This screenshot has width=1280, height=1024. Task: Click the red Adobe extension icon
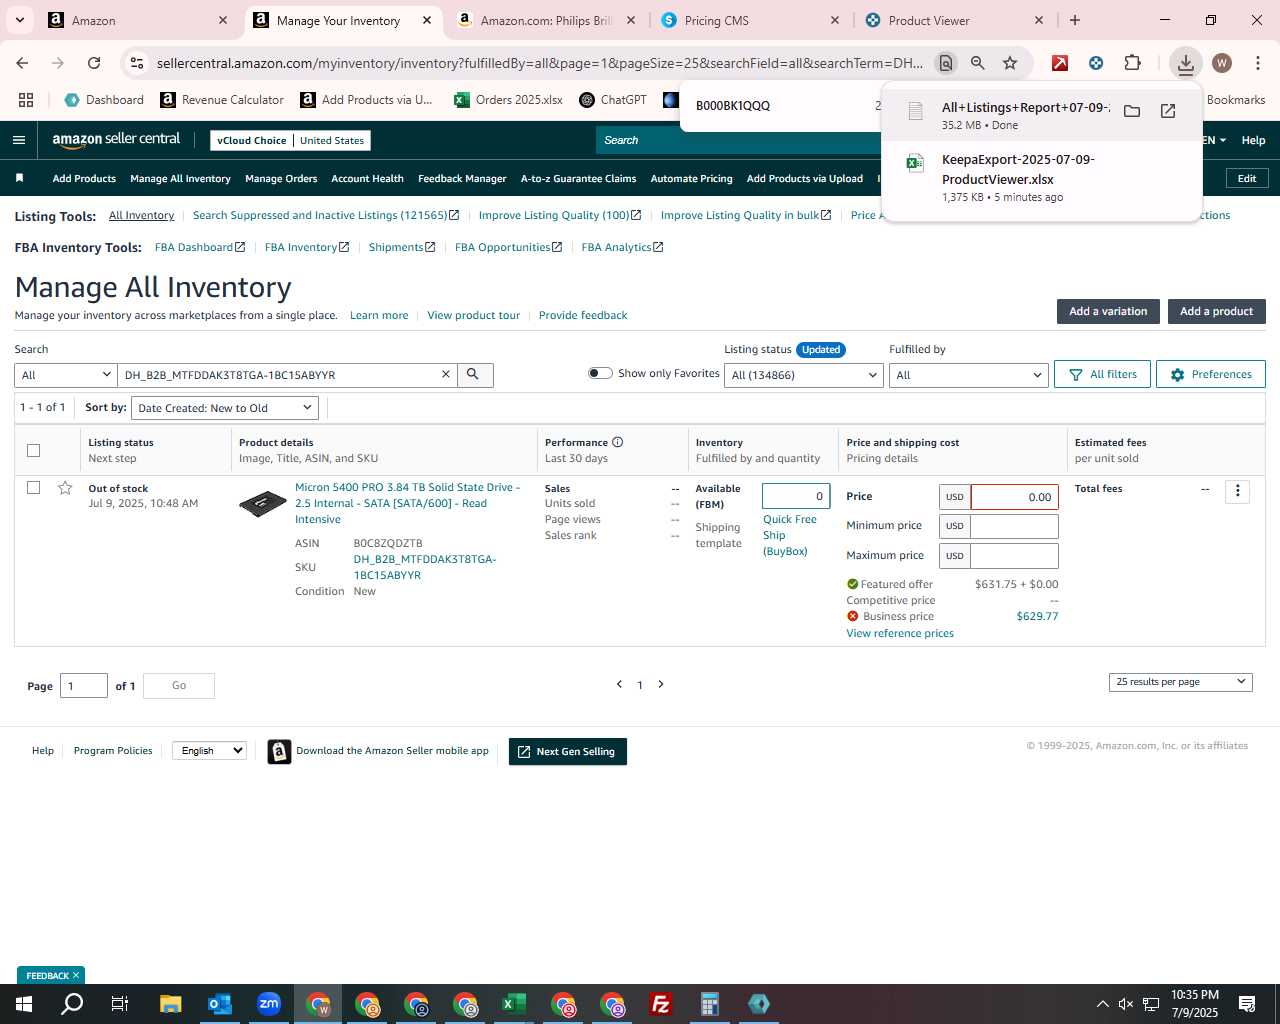pyautogui.click(x=1060, y=63)
